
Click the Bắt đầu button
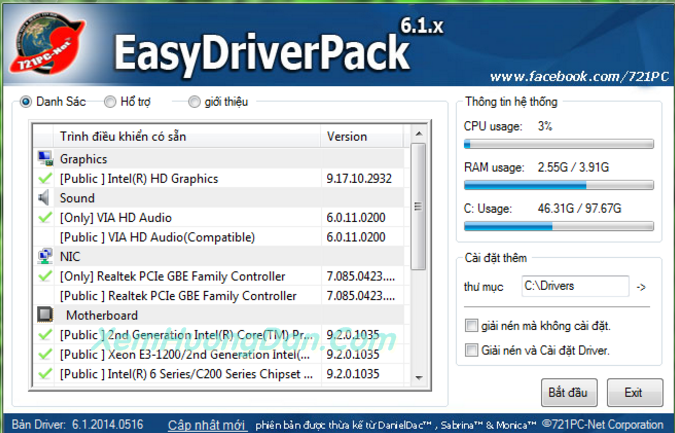coord(569,393)
